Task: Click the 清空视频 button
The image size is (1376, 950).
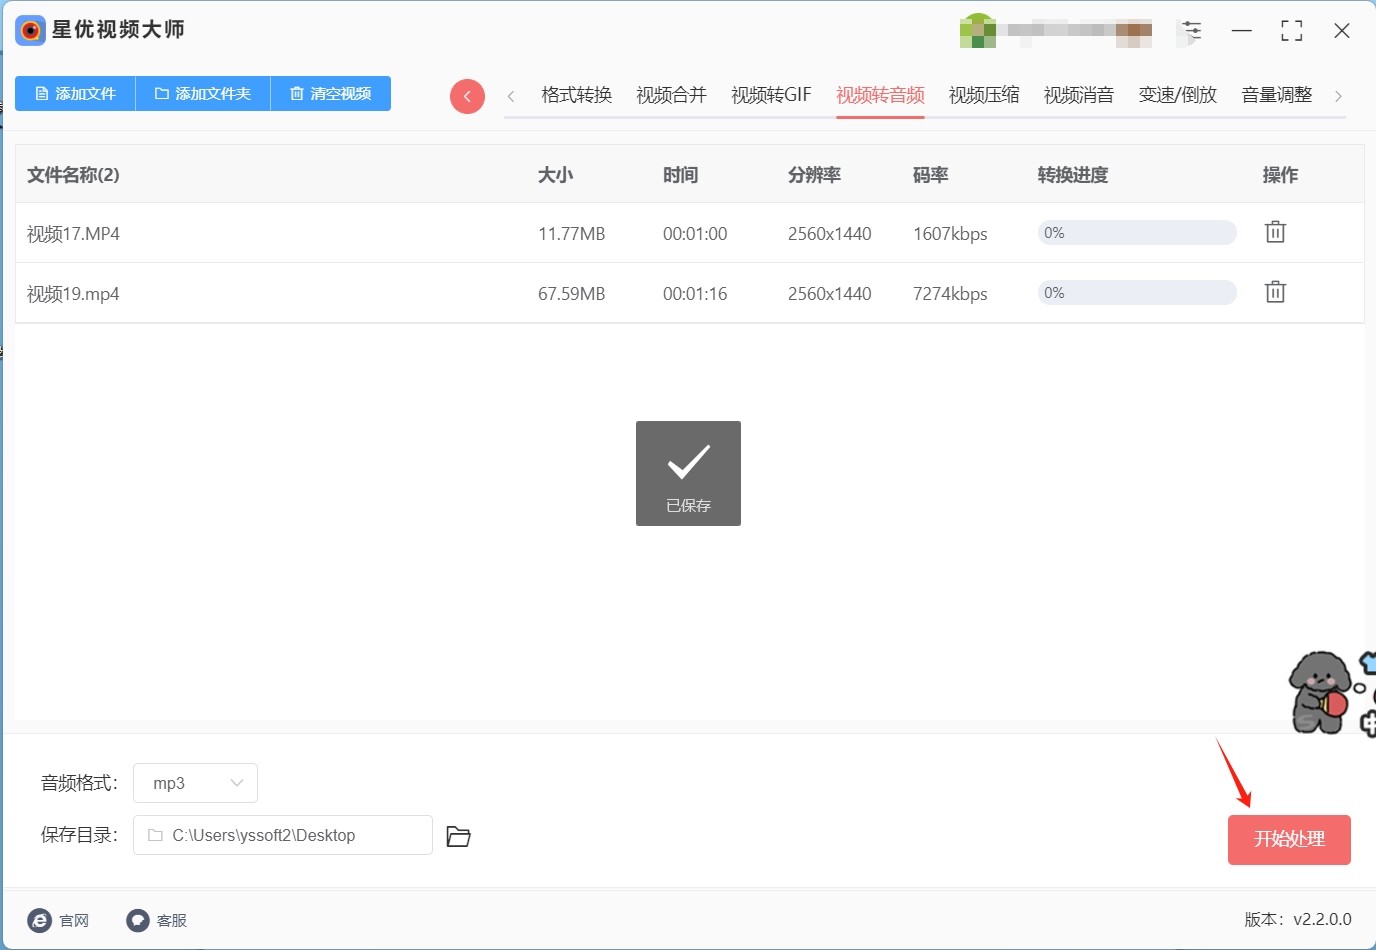Action: (x=330, y=93)
